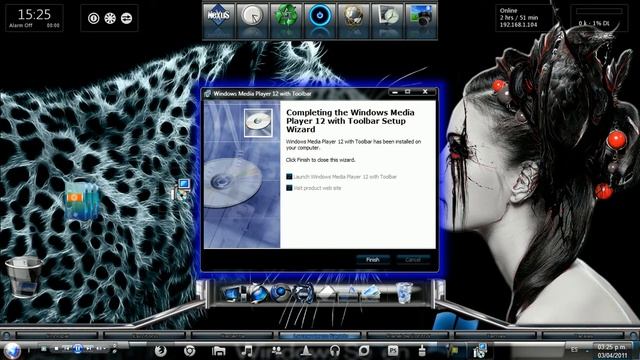
Task: Pause playback in taskbar media controls
Action: point(78,349)
